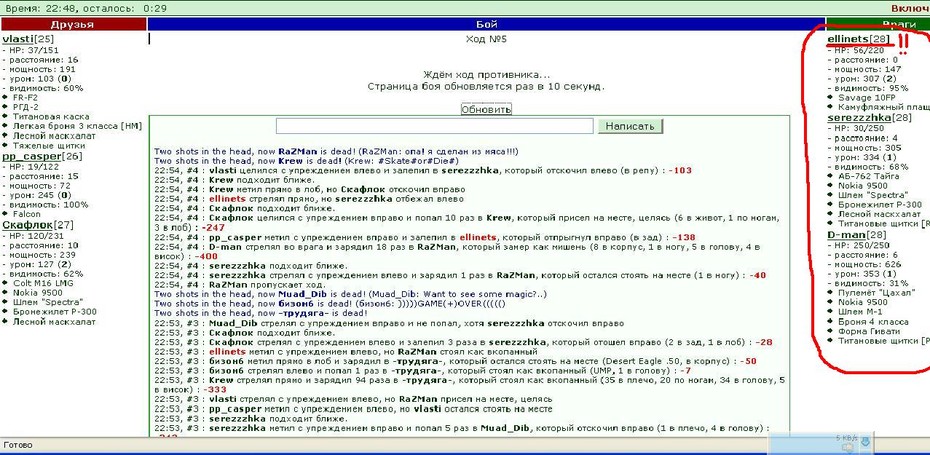Viewport: 930px width, 455px height.
Task: Click the -7 damage value in log
Action: (x=686, y=371)
